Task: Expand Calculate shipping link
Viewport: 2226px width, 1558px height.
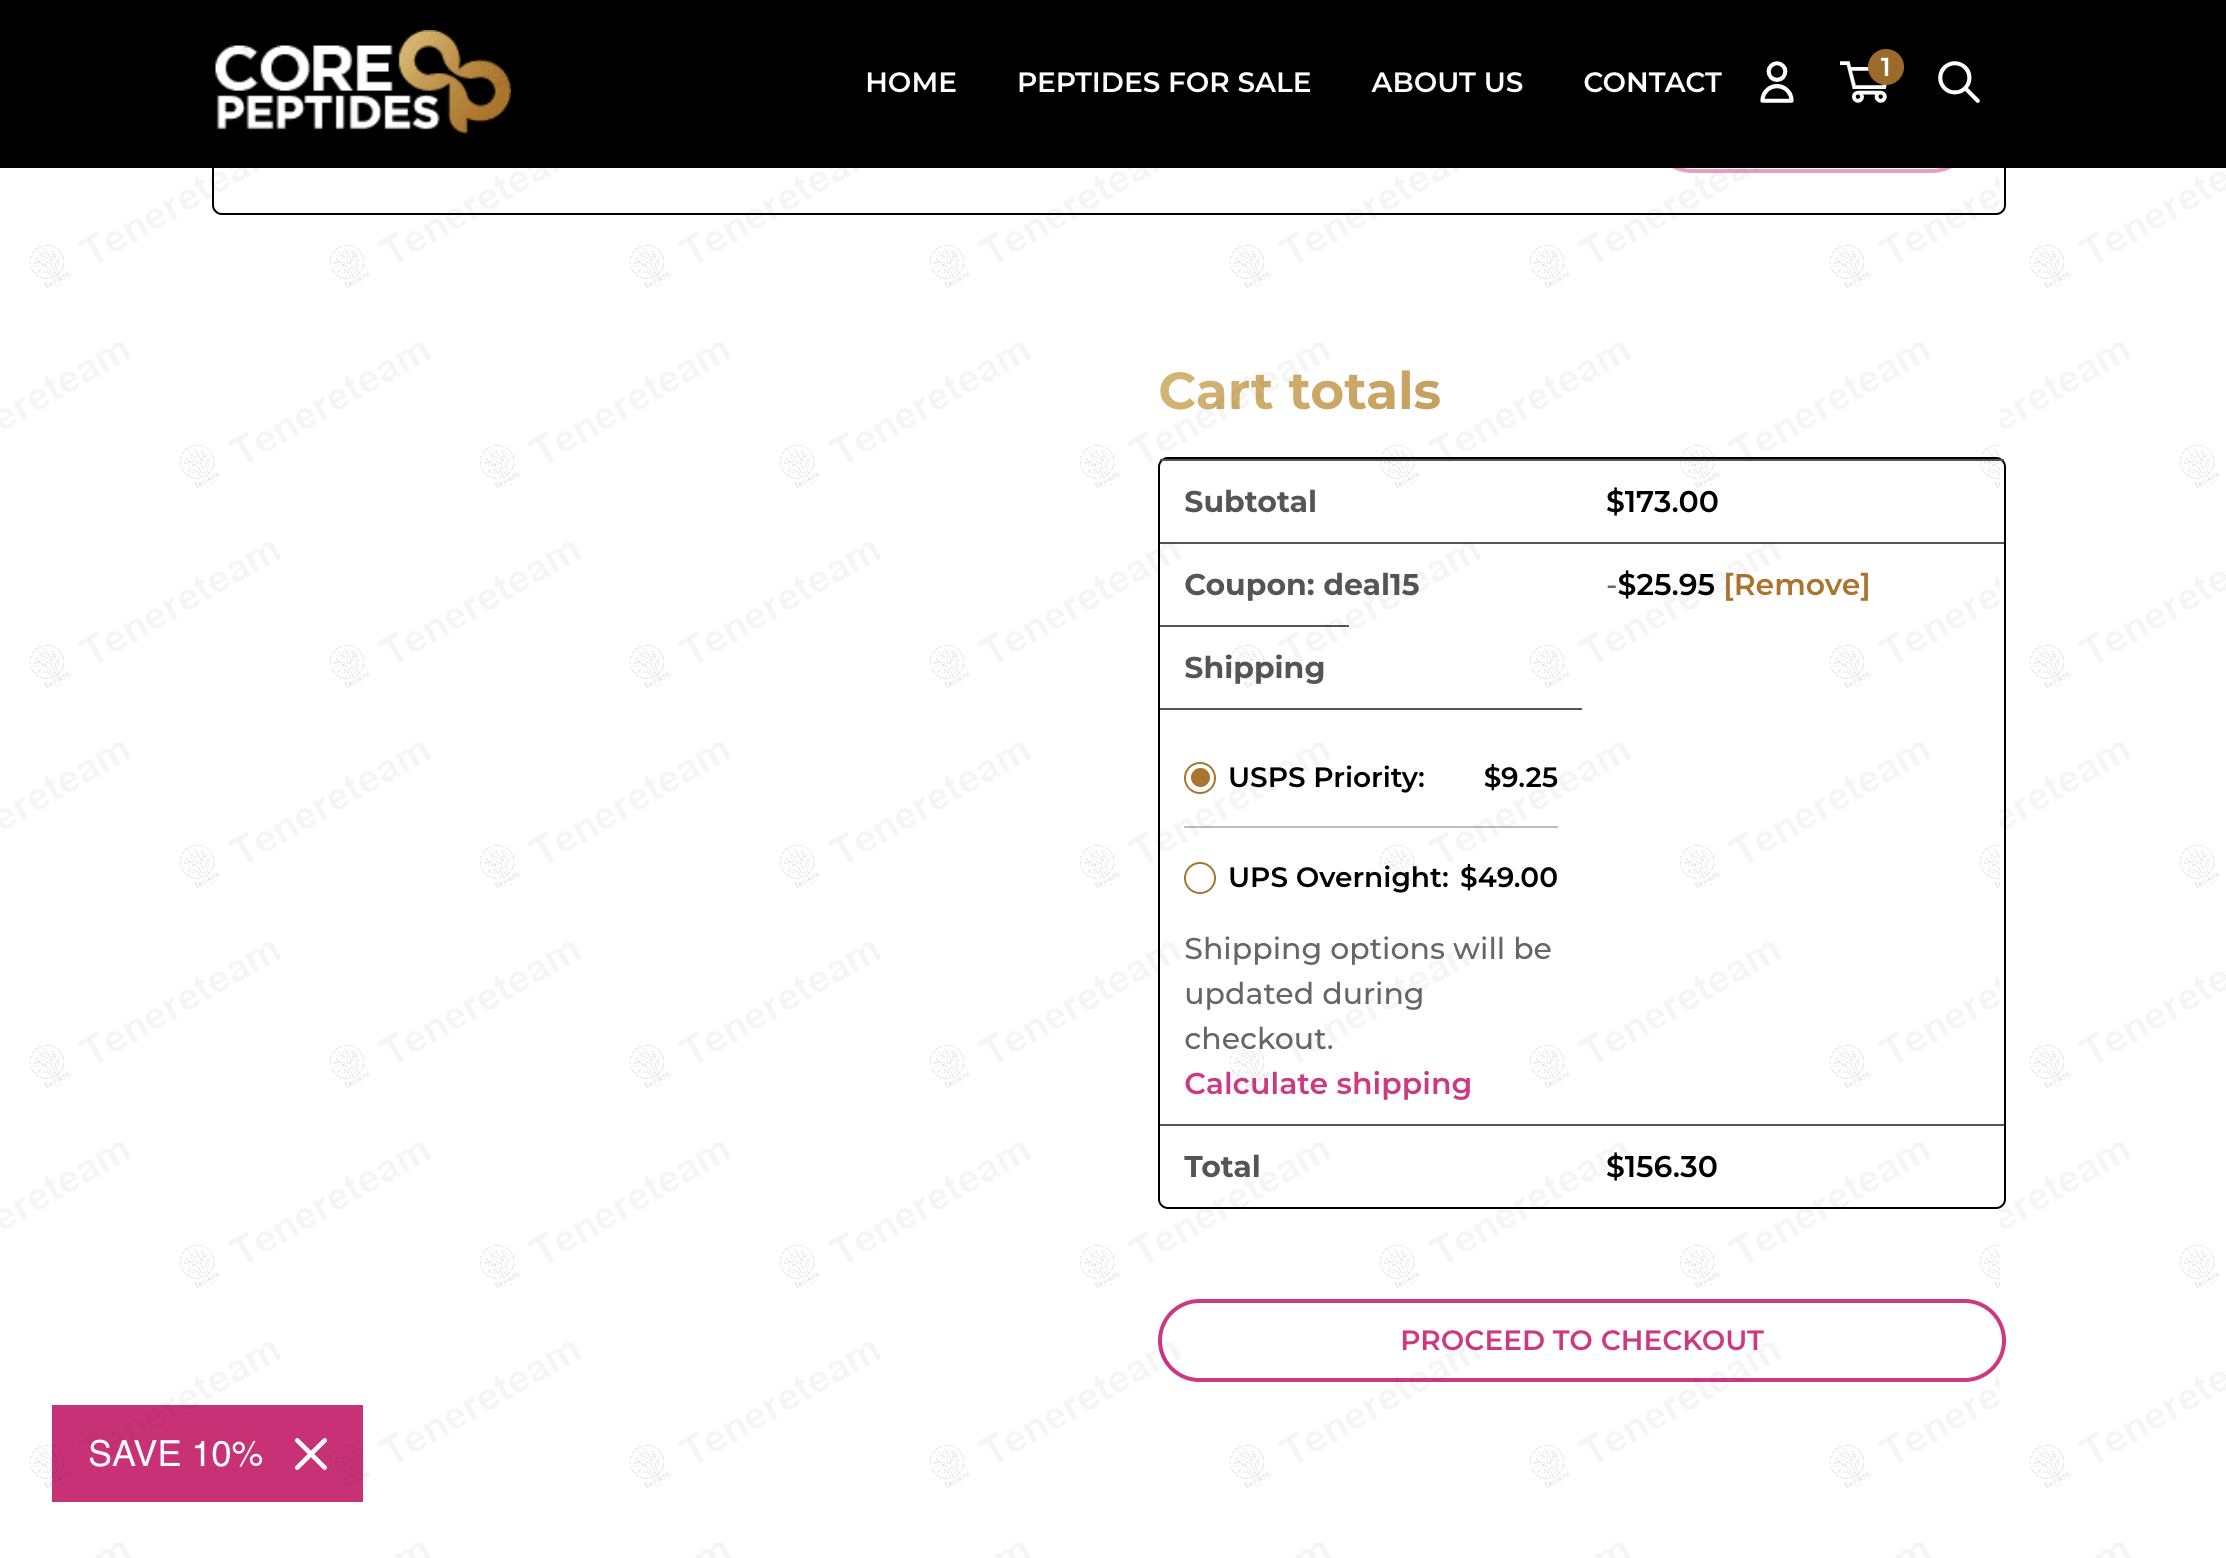Action: pos(1327,1083)
